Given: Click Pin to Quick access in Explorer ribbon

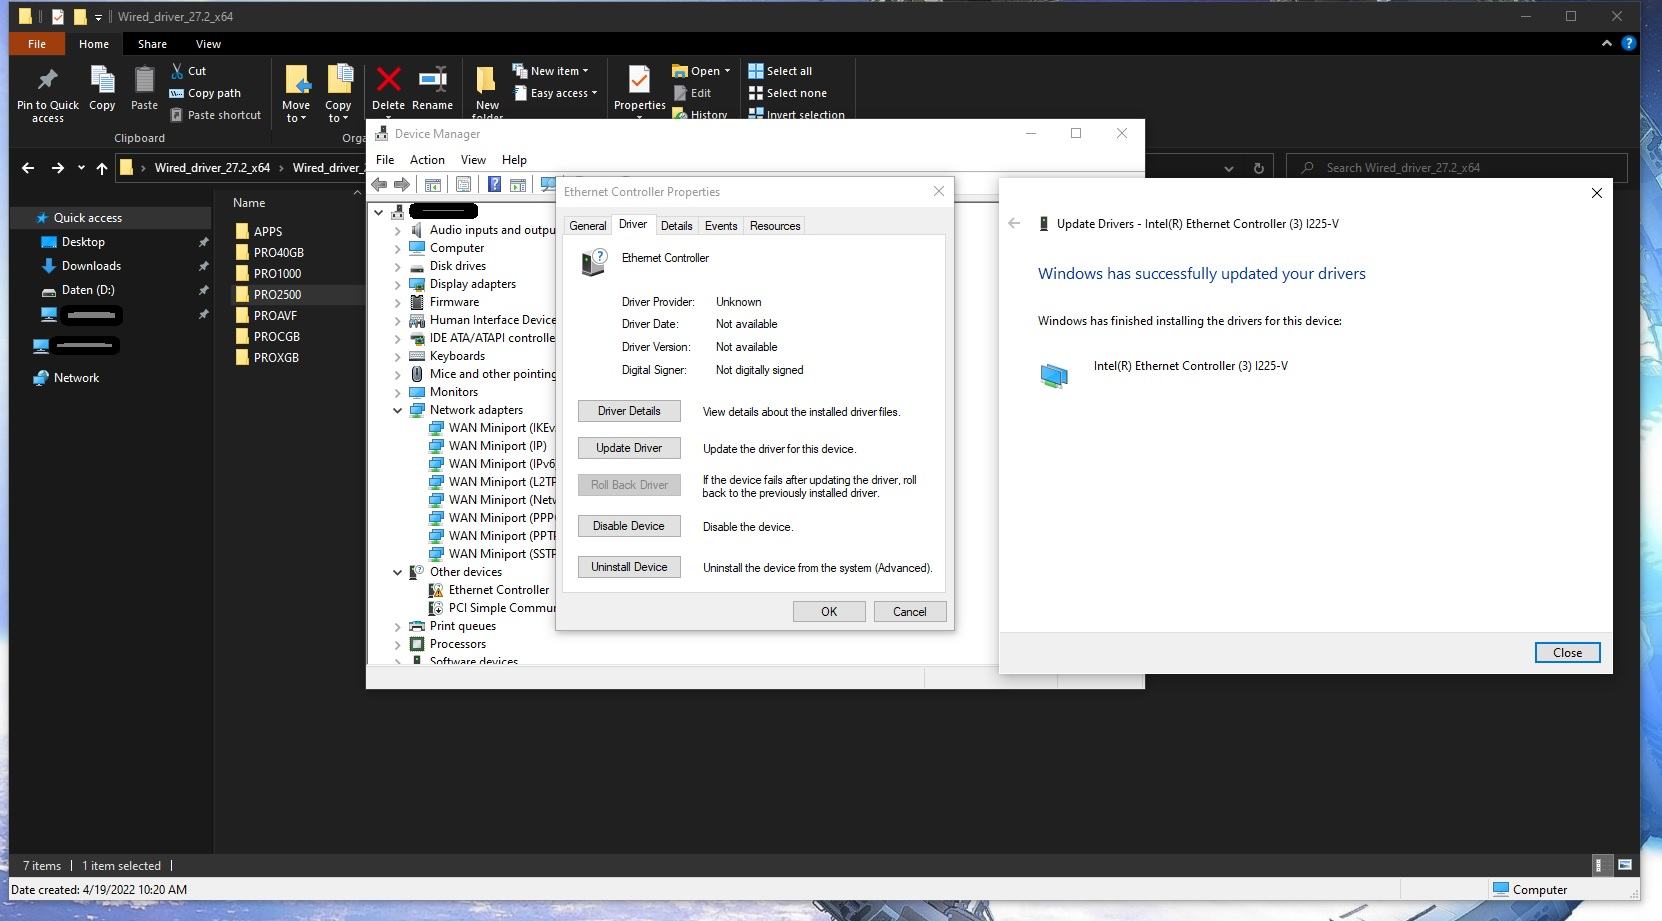Looking at the screenshot, I should (47, 95).
